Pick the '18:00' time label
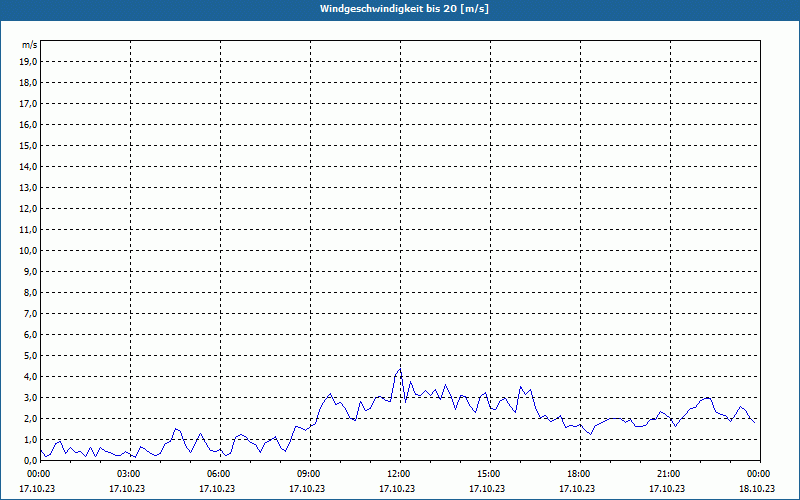This screenshot has width=800, height=500. (579, 474)
